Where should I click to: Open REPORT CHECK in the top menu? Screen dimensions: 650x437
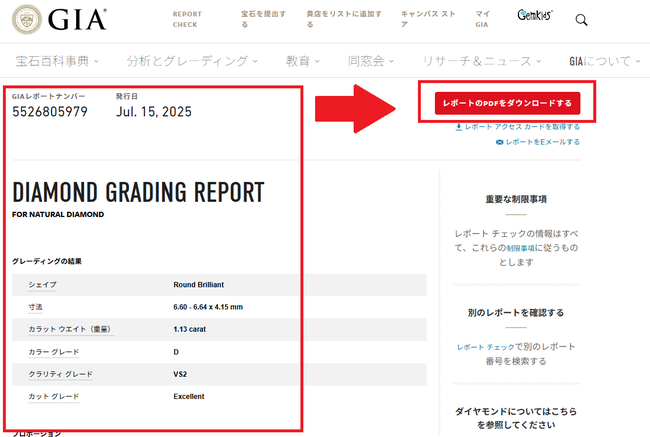tap(187, 19)
